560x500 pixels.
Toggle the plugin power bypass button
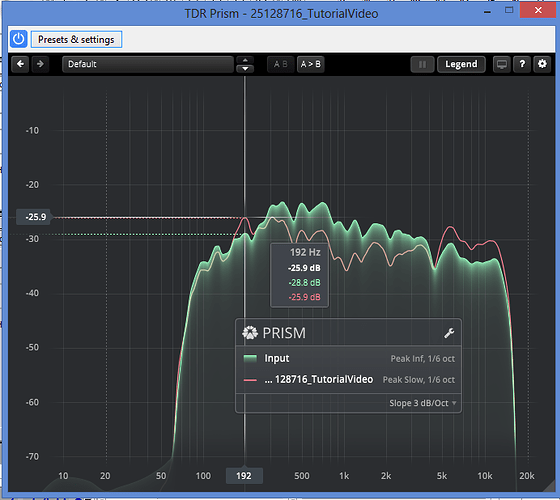click(x=19, y=39)
